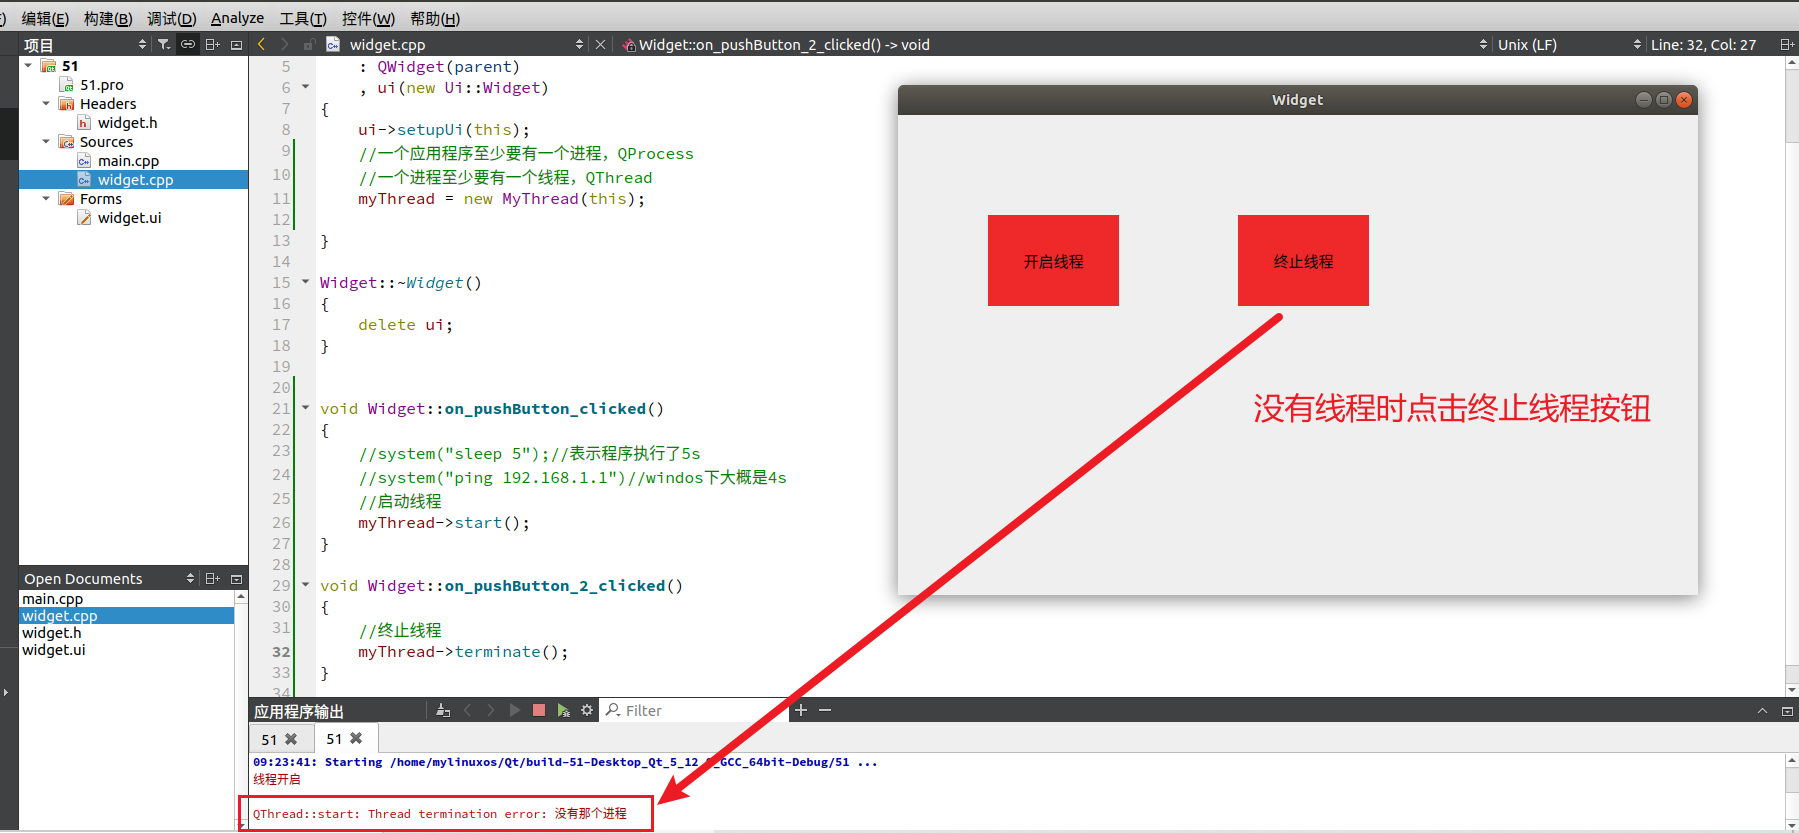Viewport: 1799px width, 833px height.
Task: Select widget.h under Headers
Action: [127, 123]
